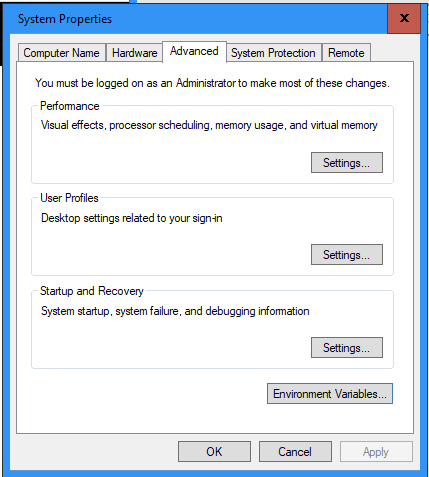The image size is (429, 477).
Task: Select the Advanced tab
Action: tap(194, 51)
